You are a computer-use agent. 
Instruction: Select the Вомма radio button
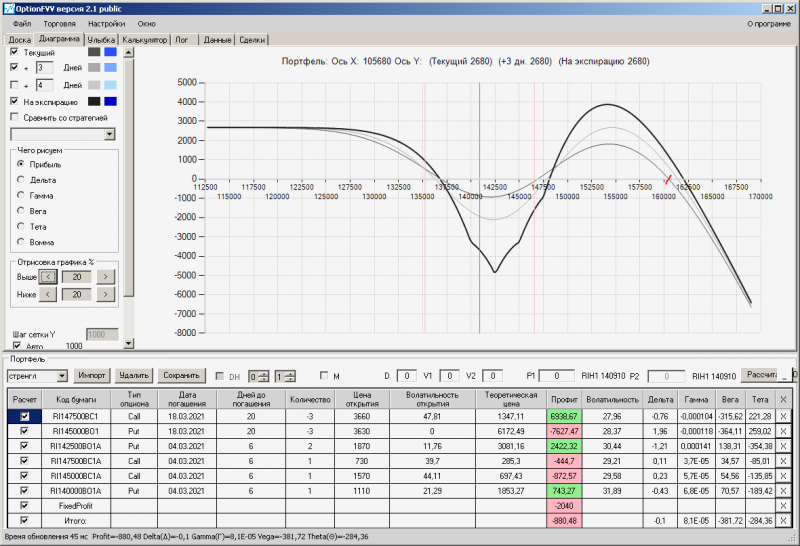pyautogui.click(x=20, y=241)
